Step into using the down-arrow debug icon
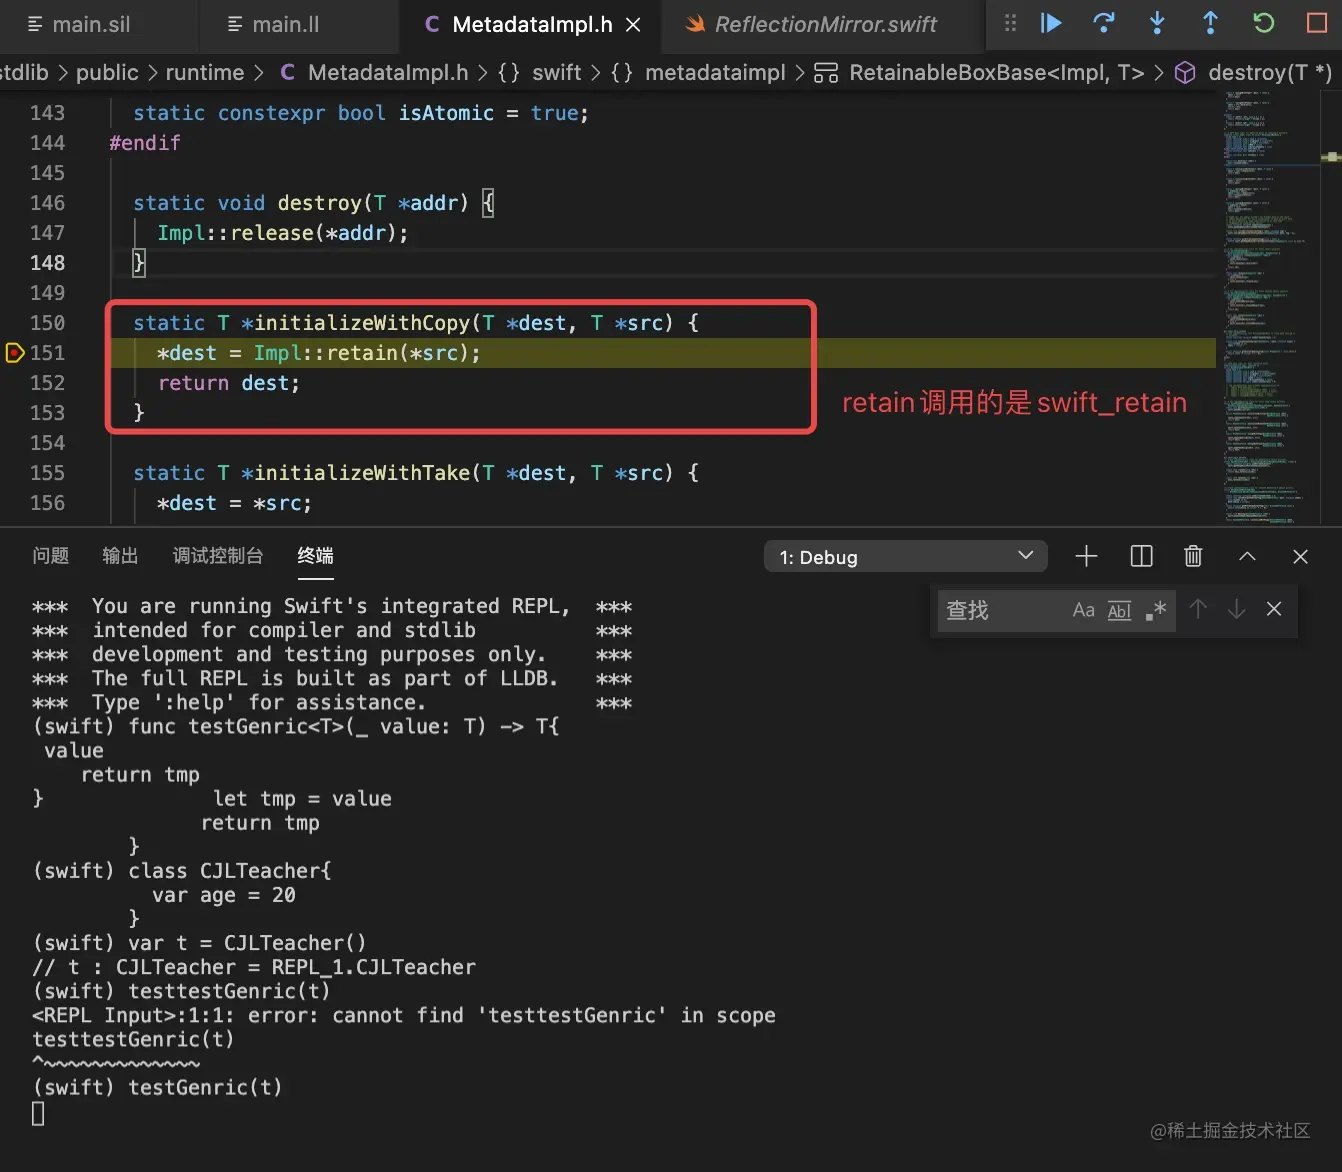The width and height of the screenshot is (1342, 1172). (1157, 23)
